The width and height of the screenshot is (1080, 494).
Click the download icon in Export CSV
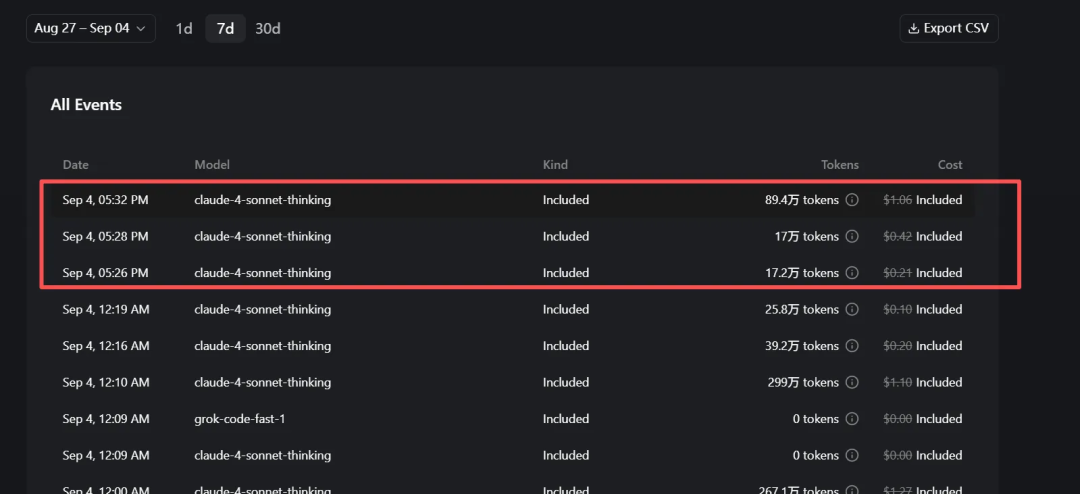(x=913, y=28)
